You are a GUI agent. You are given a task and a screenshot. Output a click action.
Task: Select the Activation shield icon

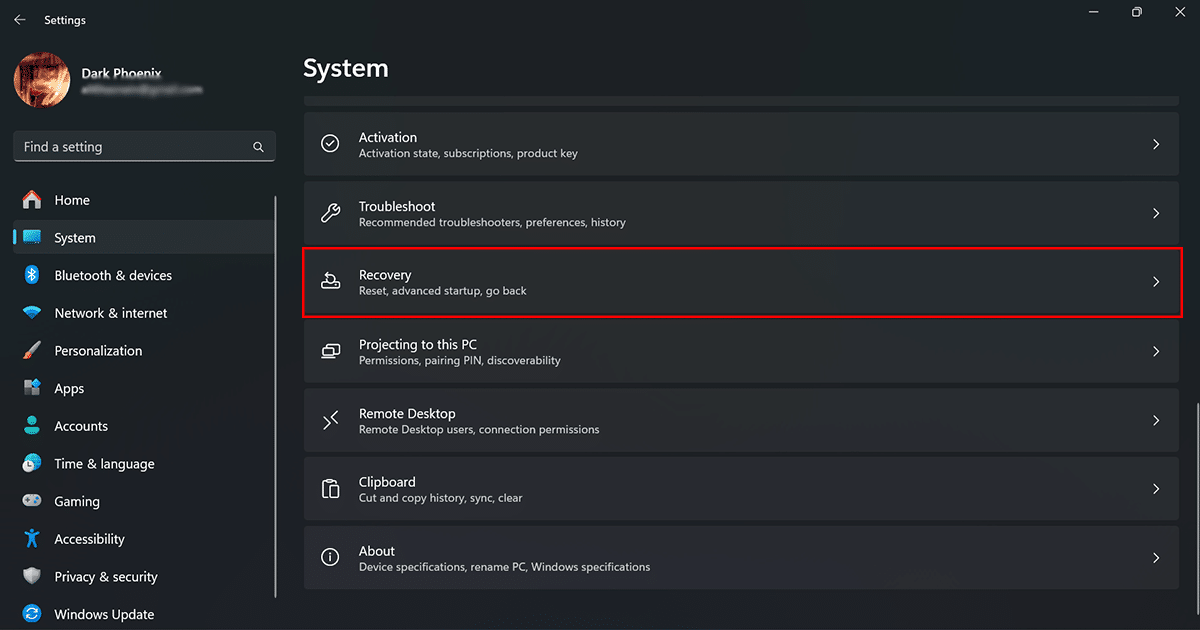(x=330, y=143)
